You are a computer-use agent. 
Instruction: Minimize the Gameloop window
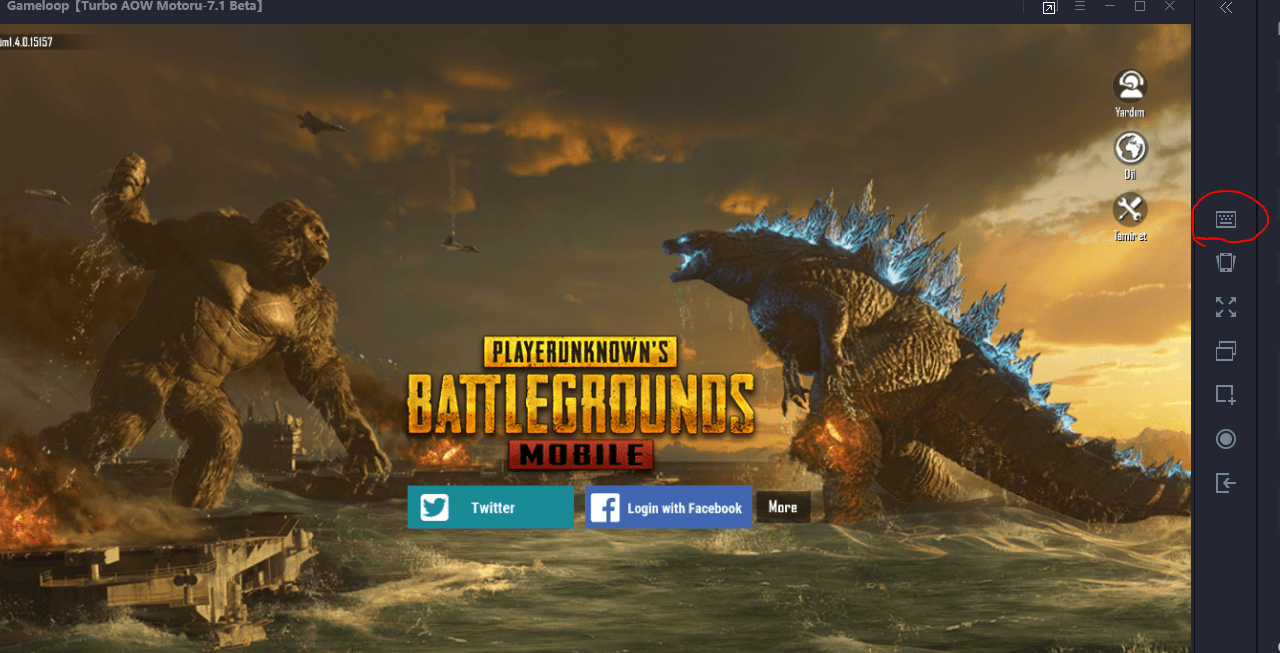(1110, 7)
